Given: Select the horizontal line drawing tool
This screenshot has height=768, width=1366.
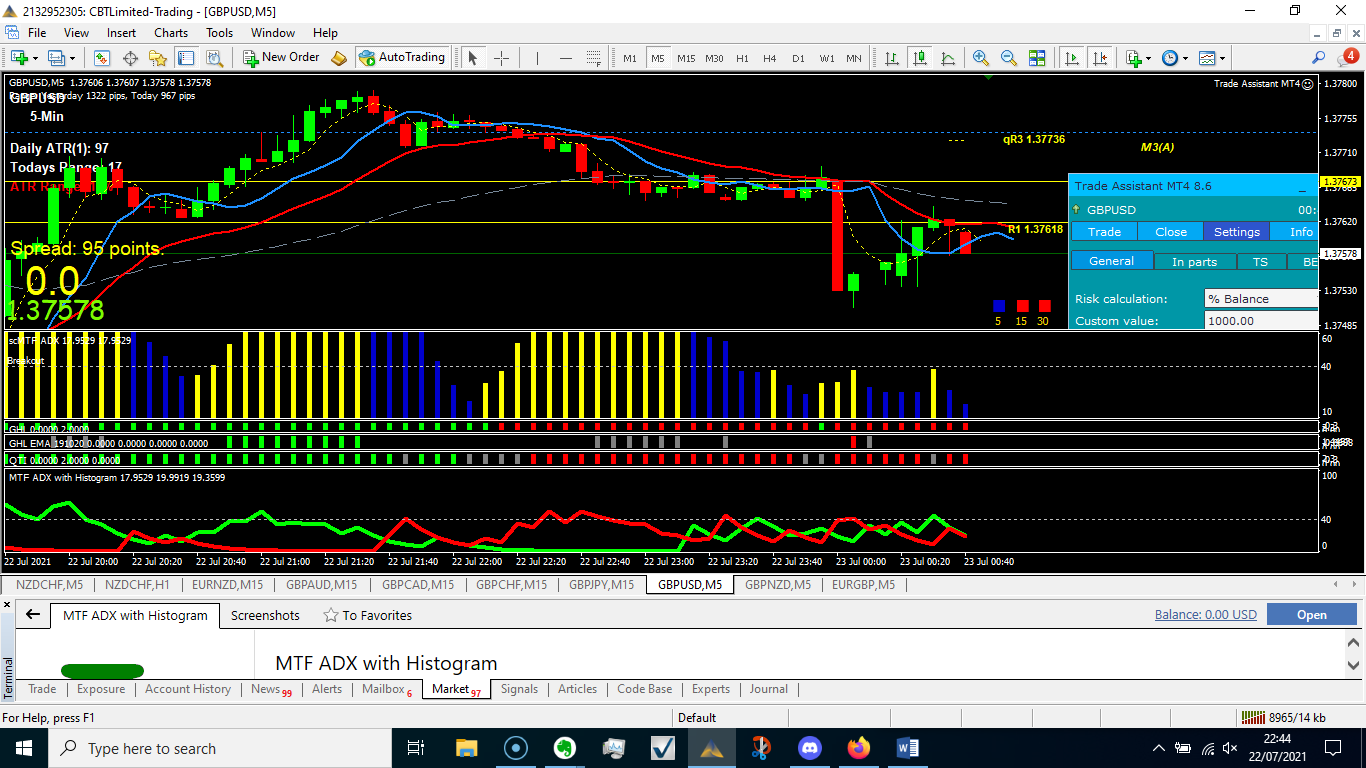Looking at the screenshot, I should click(565, 58).
